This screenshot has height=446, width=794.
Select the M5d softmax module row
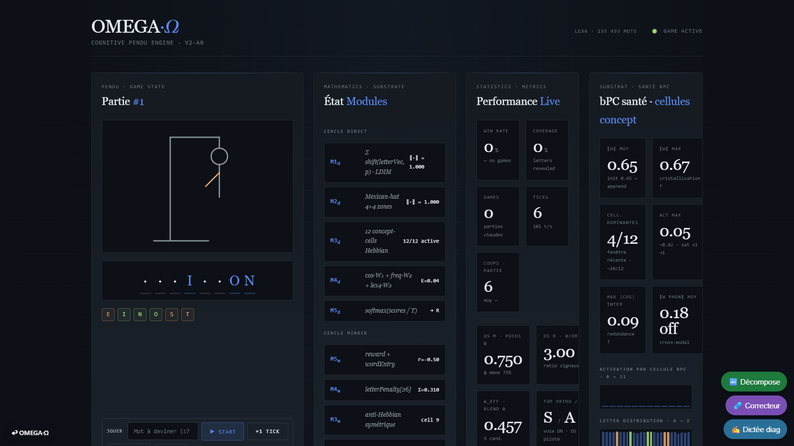(385, 311)
